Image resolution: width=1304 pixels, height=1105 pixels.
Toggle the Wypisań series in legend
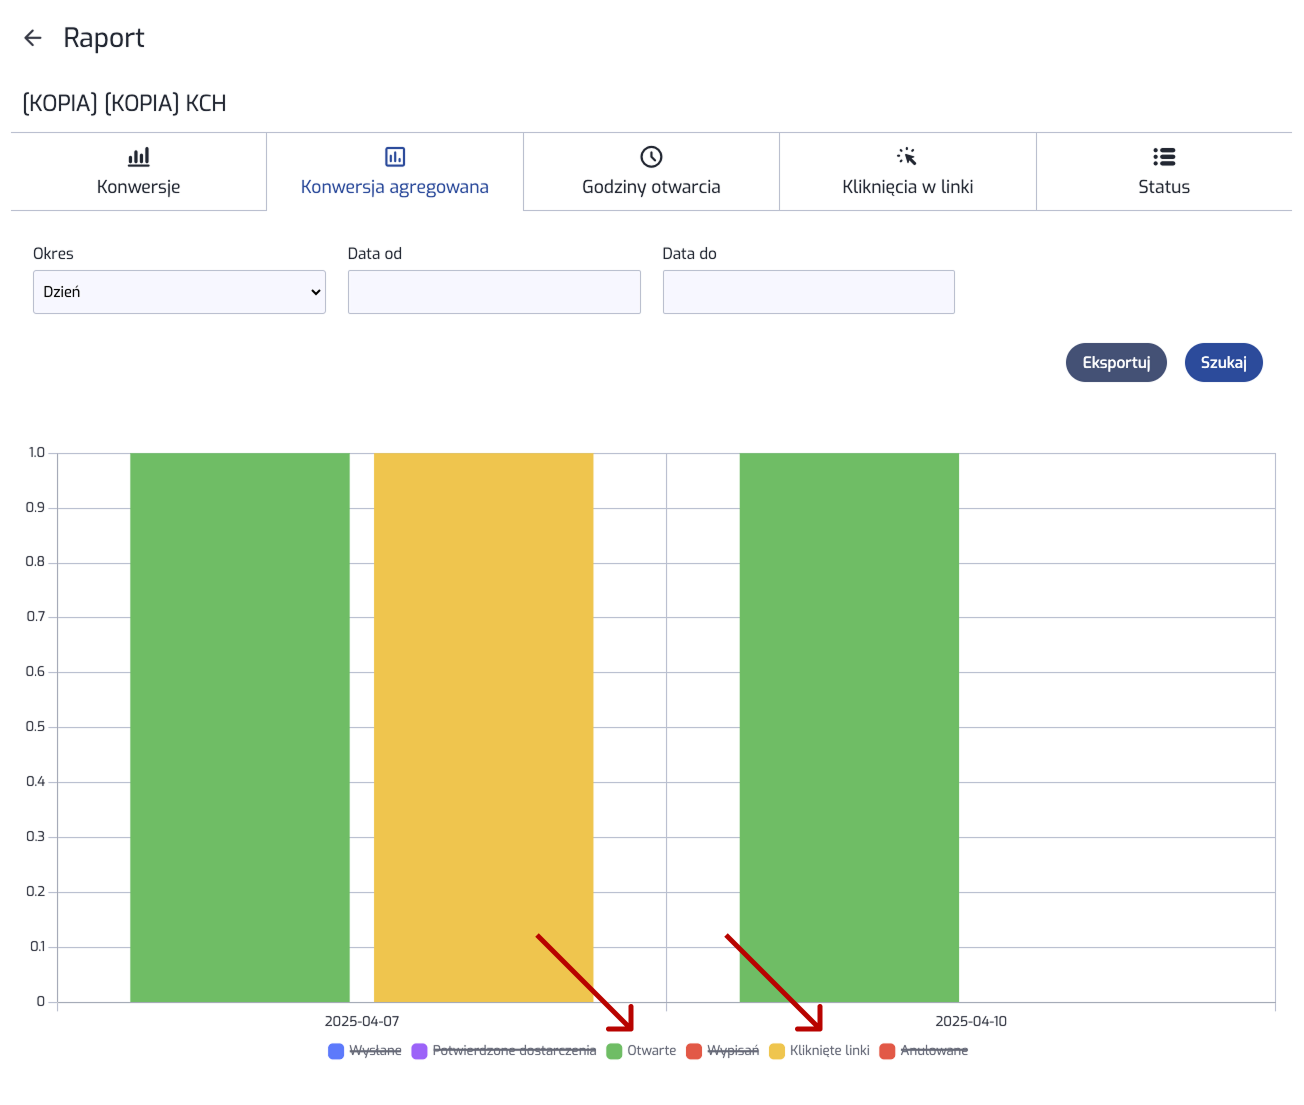pyautogui.click(x=722, y=1051)
